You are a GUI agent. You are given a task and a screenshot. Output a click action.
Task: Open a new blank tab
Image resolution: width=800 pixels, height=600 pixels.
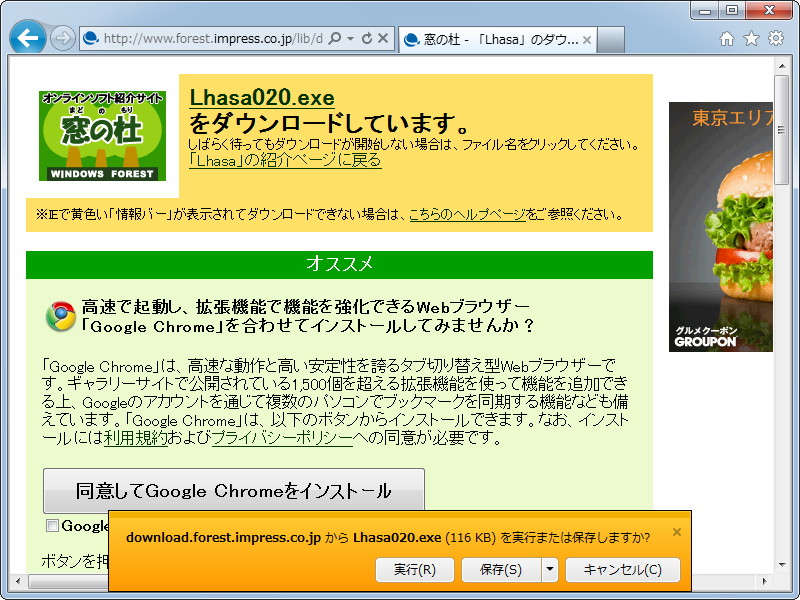[611, 40]
